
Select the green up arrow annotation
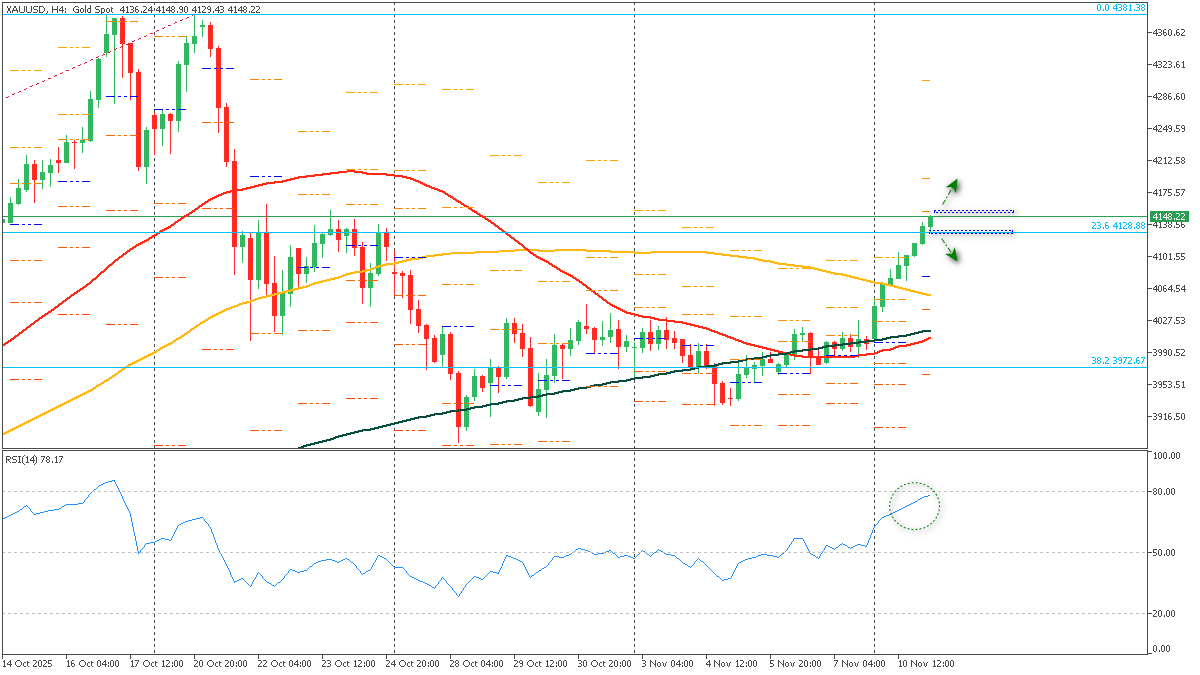tap(951, 186)
